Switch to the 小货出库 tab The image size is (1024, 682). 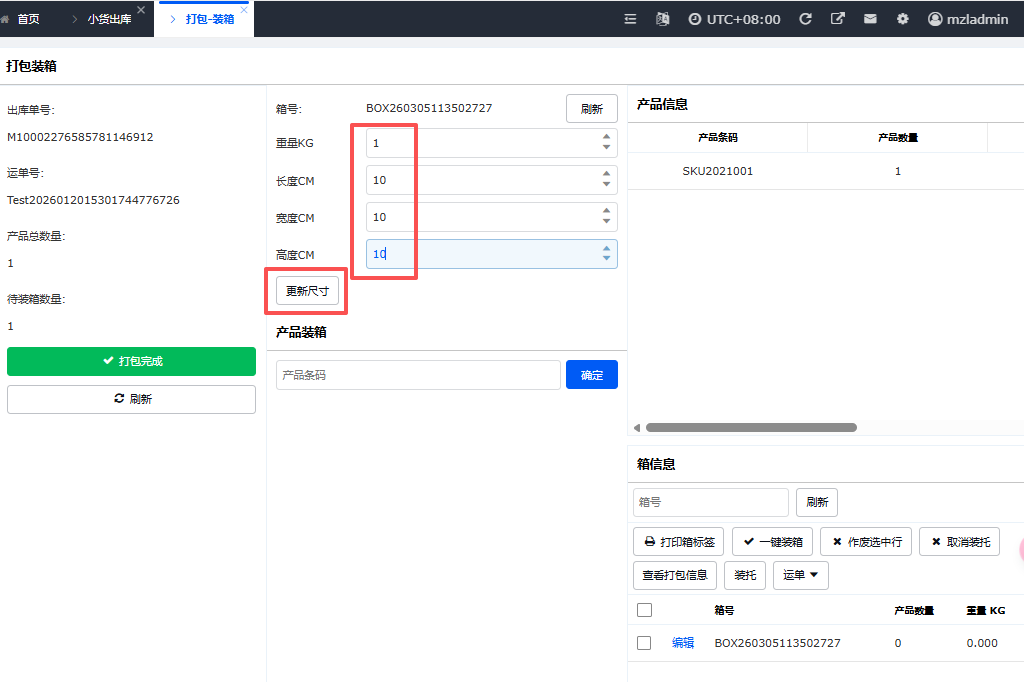pyautogui.click(x=109, y=19)
